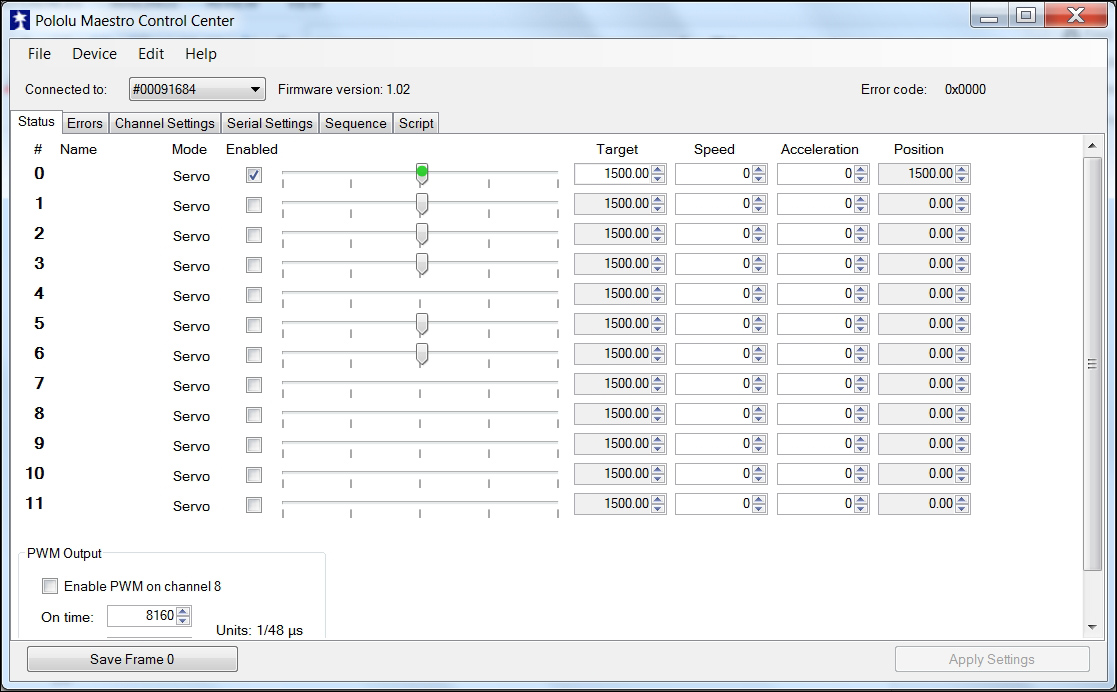Increase channel 6 Acceleration with the up arrow

pyautogui.click(x=861, y=349)
